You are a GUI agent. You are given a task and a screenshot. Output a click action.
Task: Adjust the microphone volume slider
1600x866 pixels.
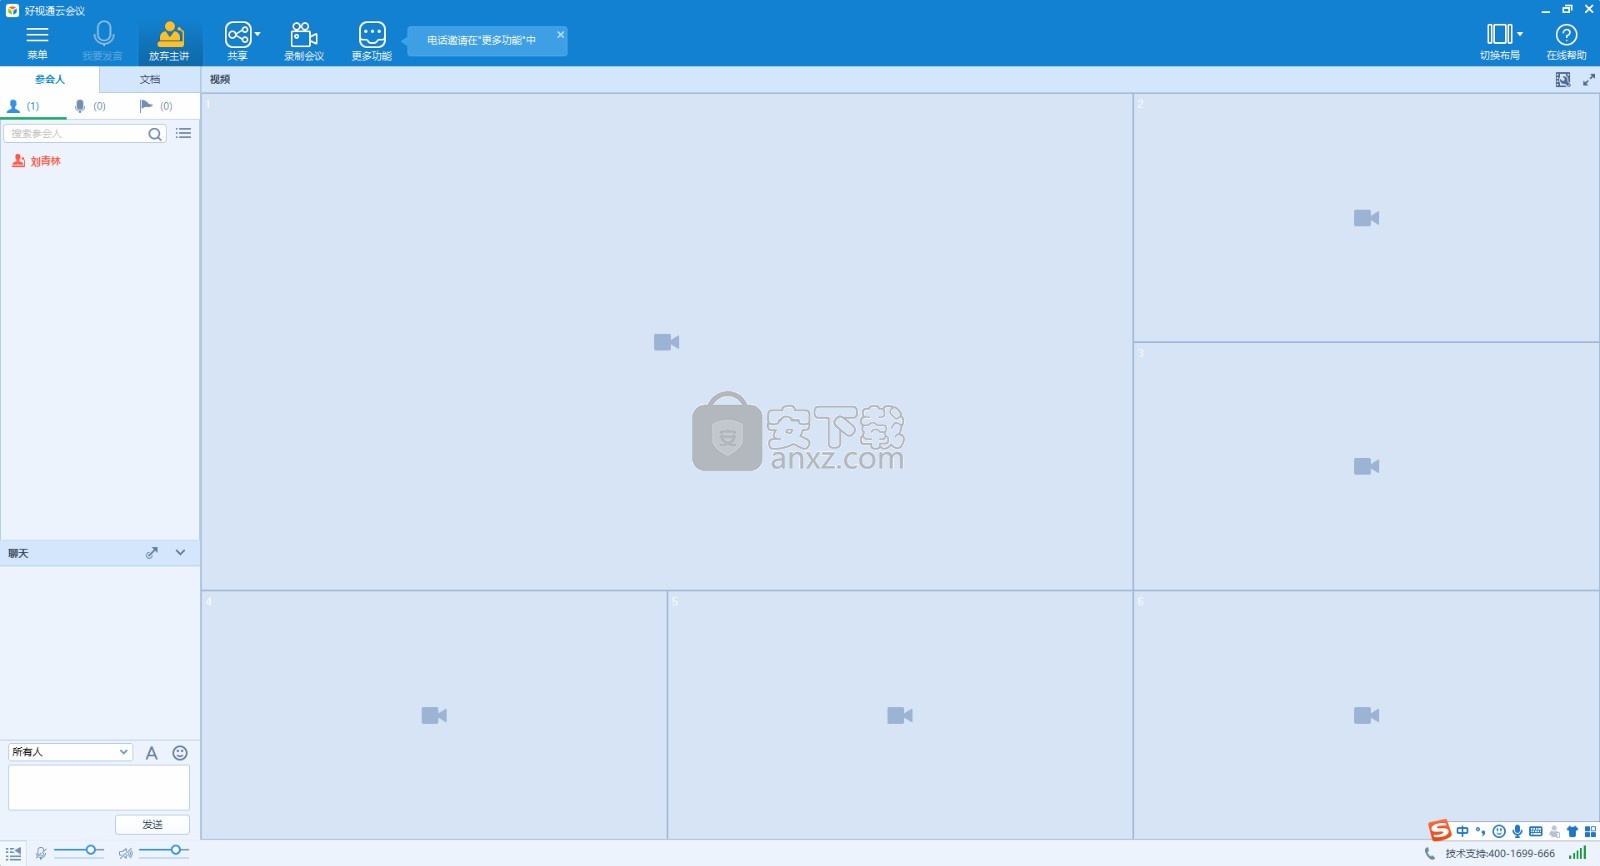pos(79,850)
